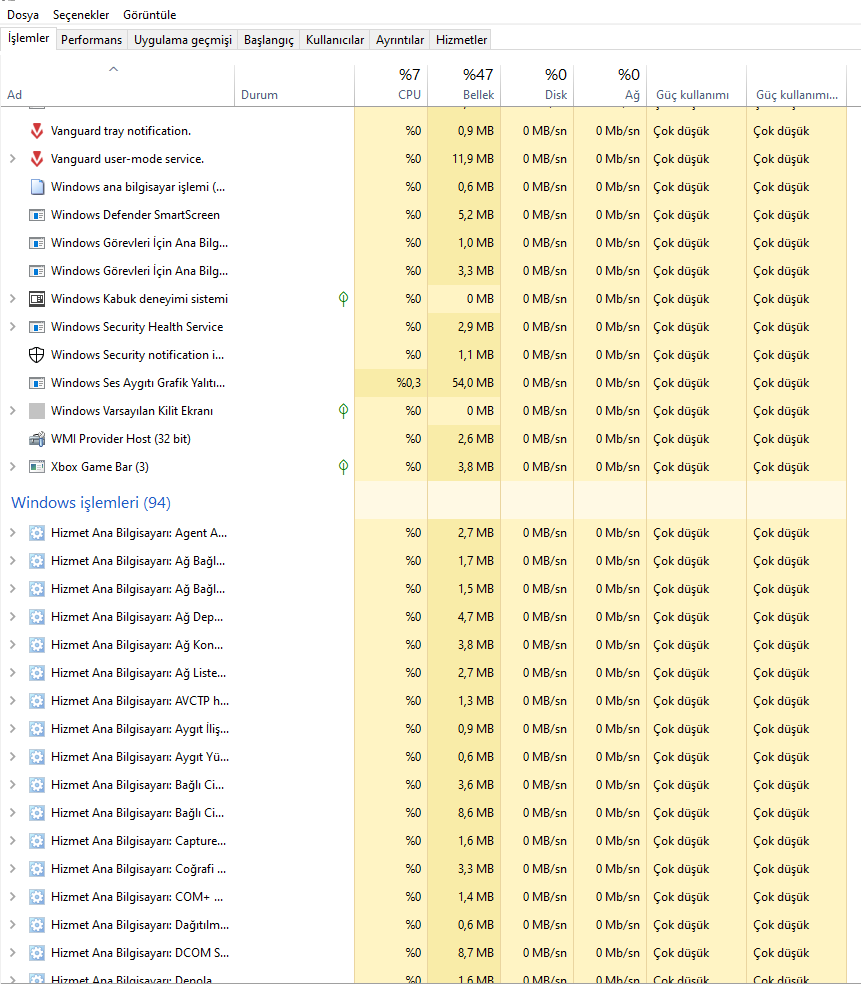Open the Dosya menu
Image resolution: width=861 pixels, height=984 pixels.
tap(23, 14)
